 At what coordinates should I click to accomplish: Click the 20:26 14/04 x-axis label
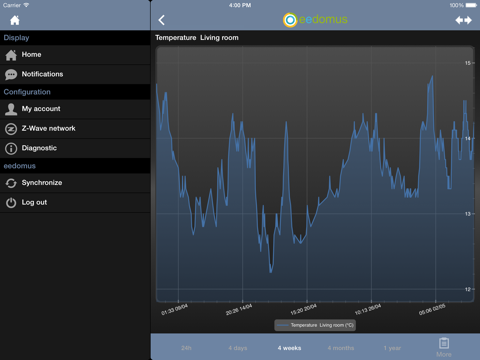pos(239,310)
